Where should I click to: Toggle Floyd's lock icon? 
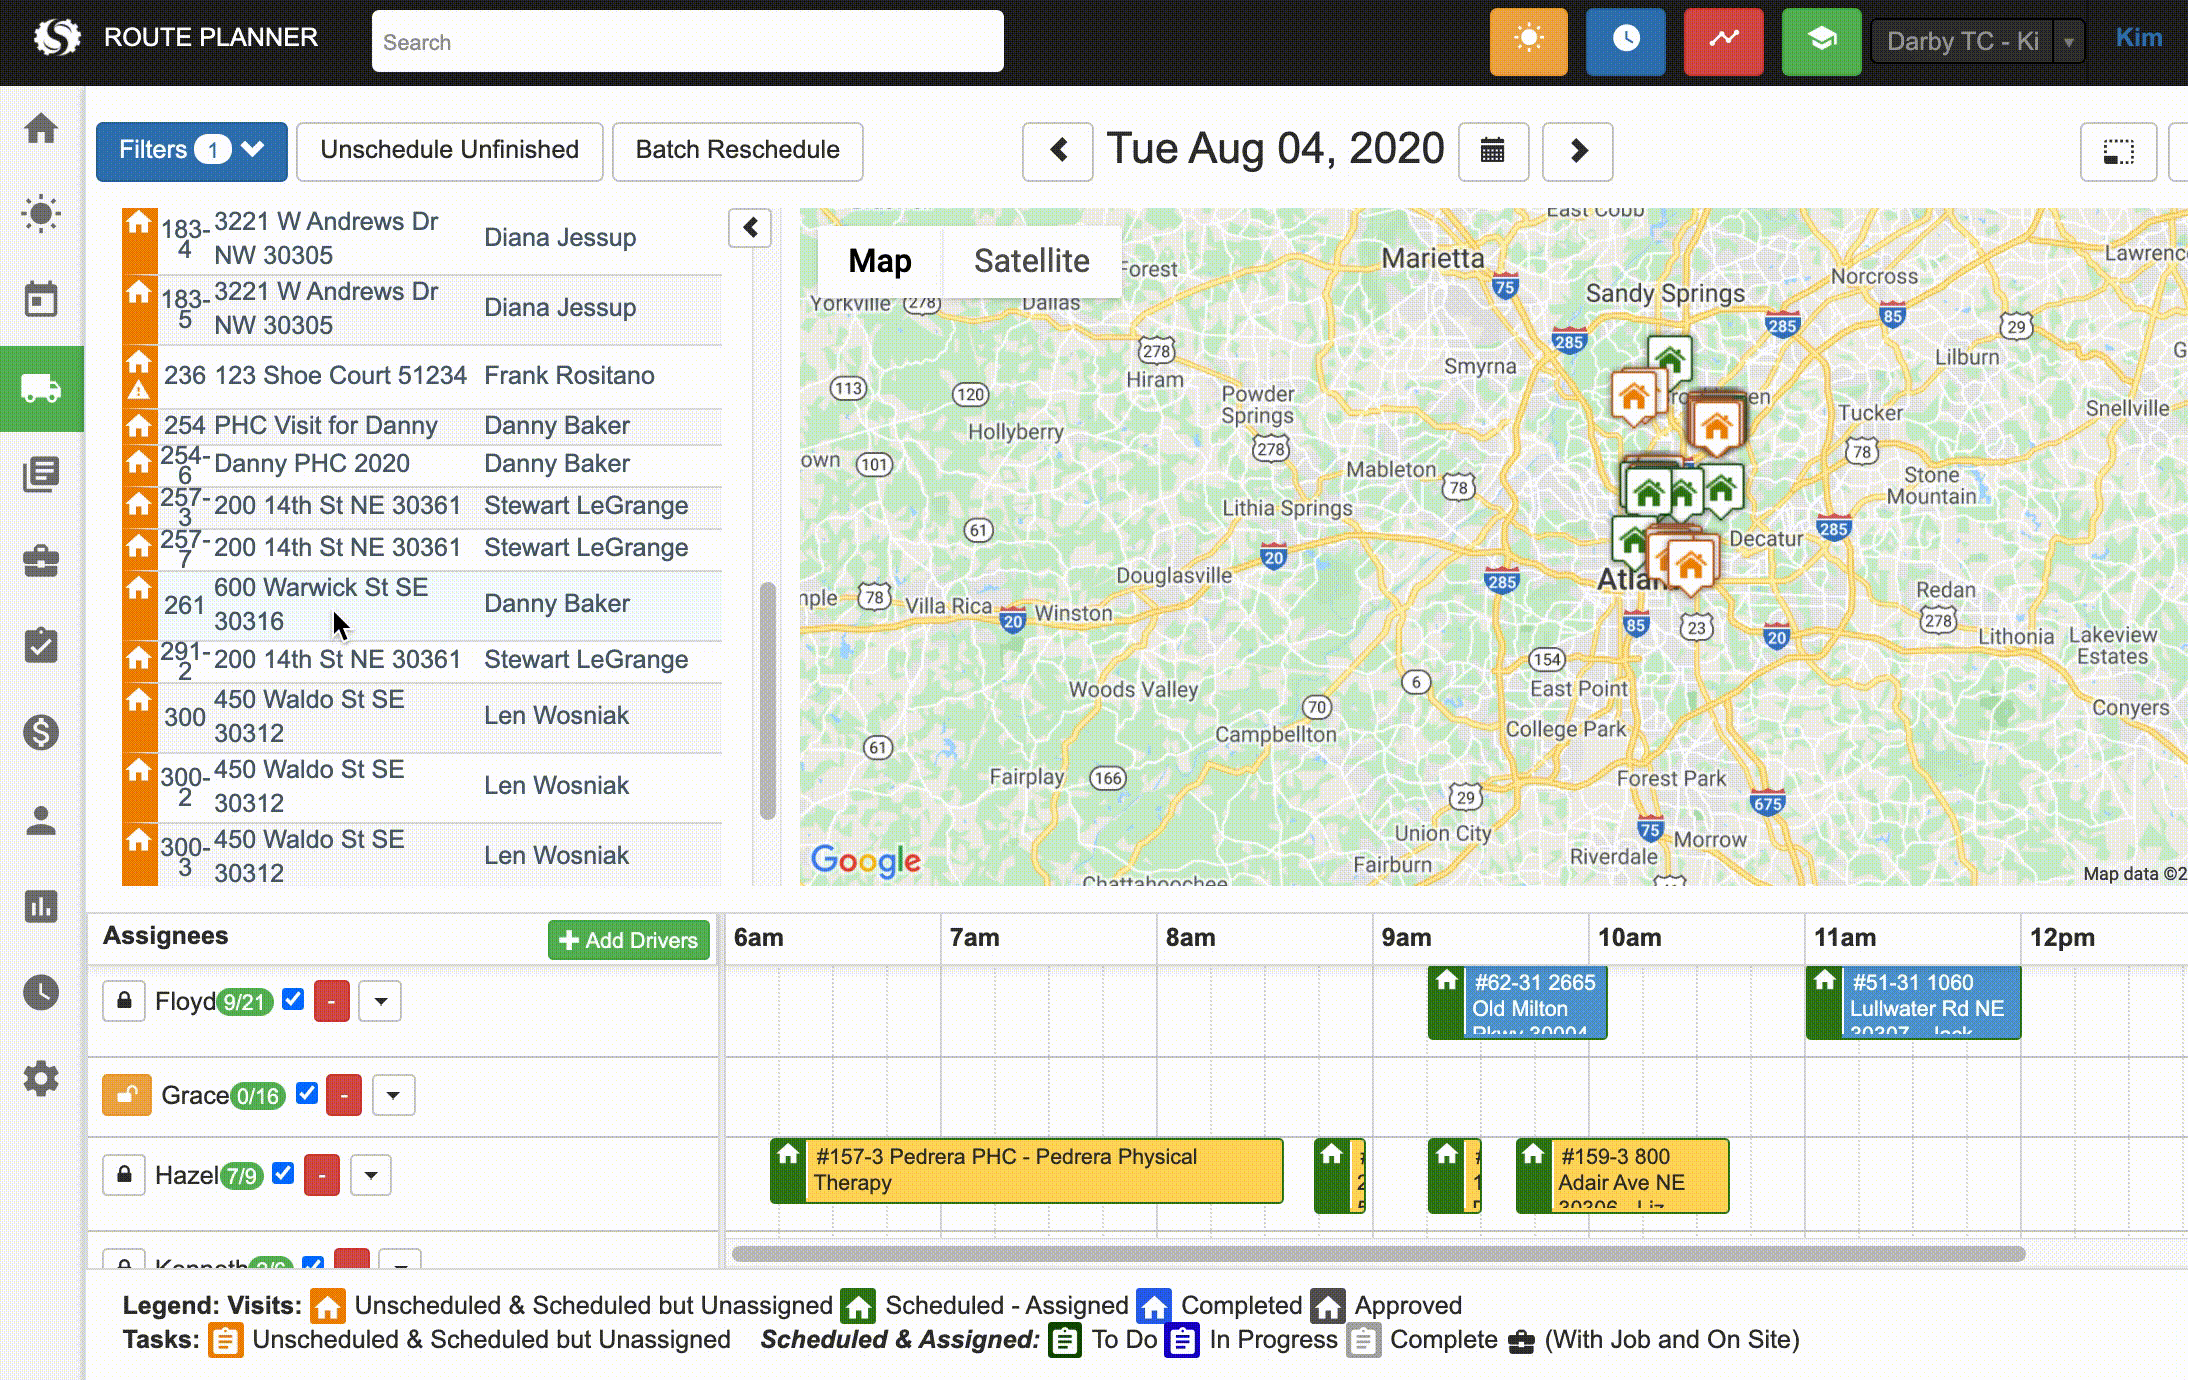pos(124,1001)
